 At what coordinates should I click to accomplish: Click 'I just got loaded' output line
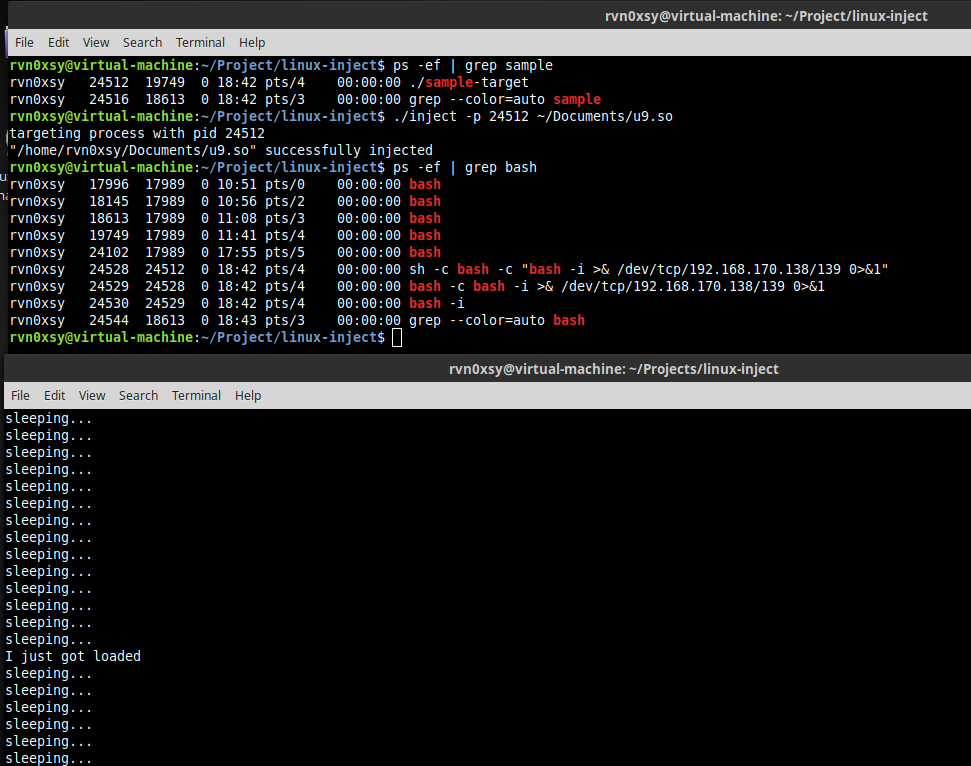(x=73, y=656)
